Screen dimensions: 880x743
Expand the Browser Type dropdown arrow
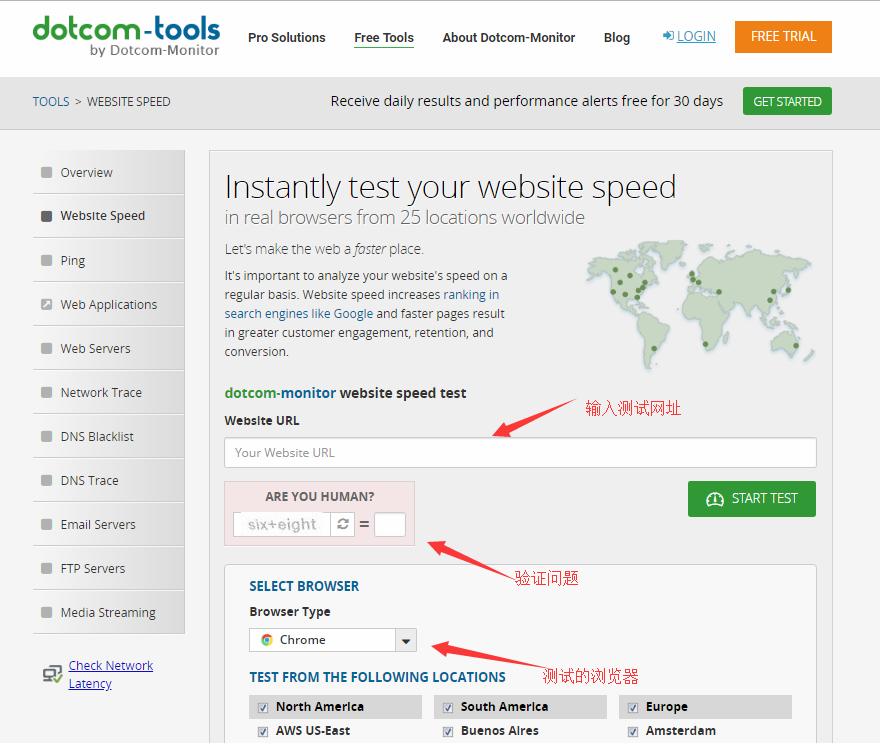[405, 640]
